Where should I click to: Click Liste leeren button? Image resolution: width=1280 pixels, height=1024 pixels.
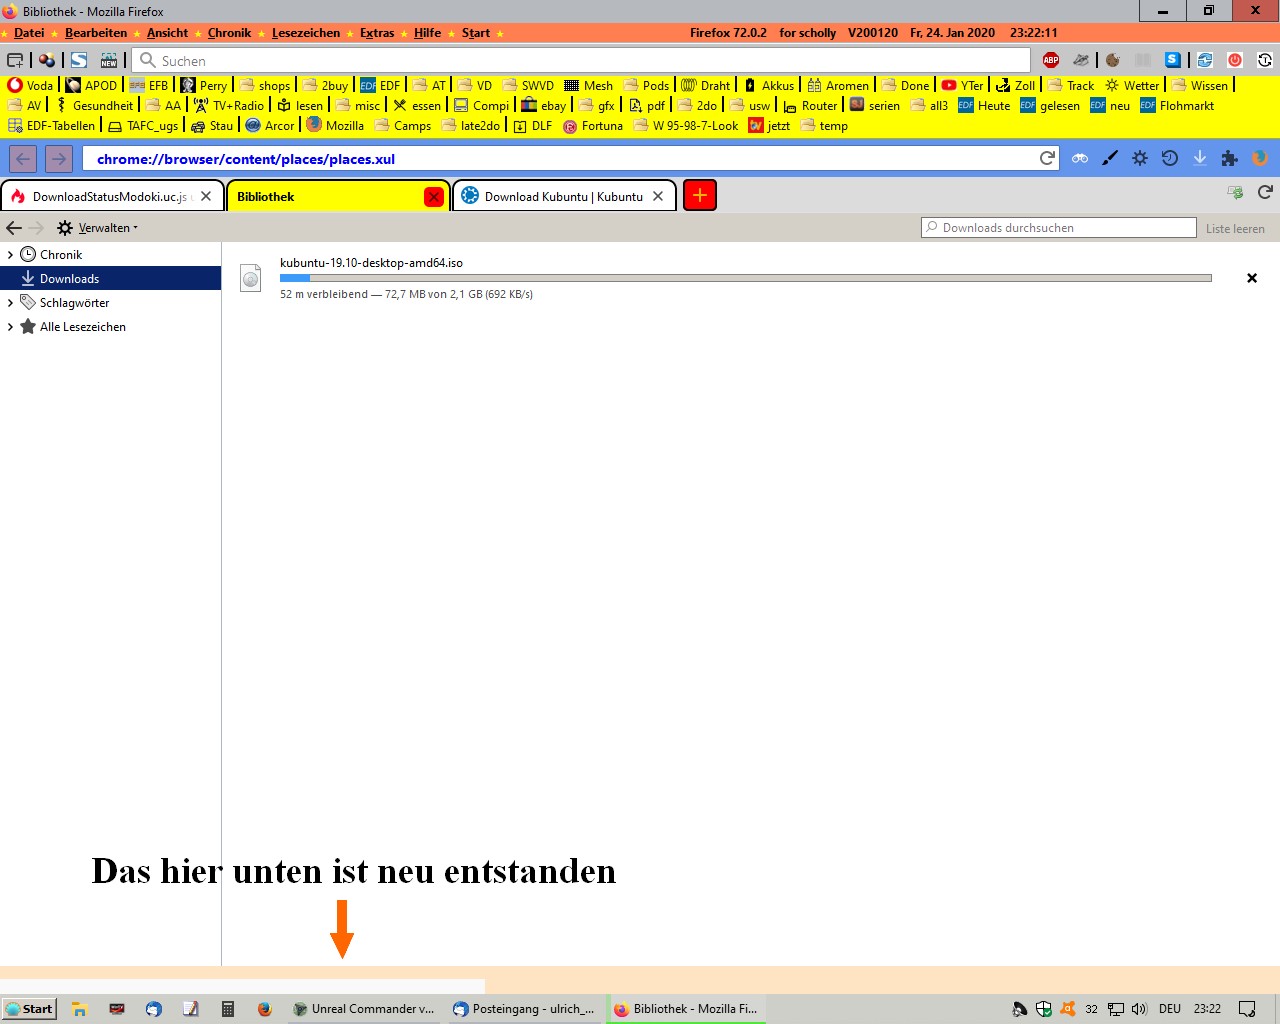[1235, 228]
